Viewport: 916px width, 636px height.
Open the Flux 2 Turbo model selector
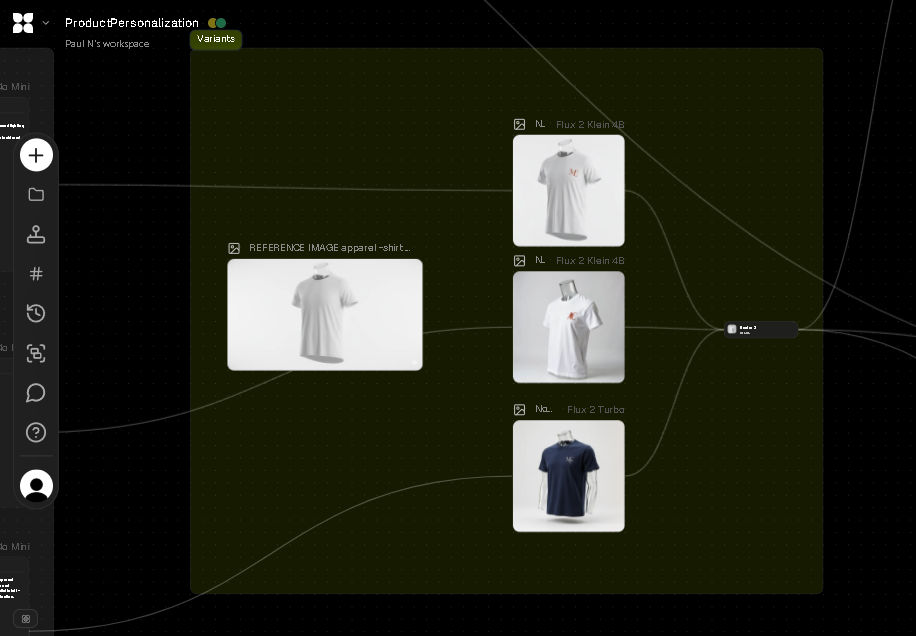pos(595,409)
